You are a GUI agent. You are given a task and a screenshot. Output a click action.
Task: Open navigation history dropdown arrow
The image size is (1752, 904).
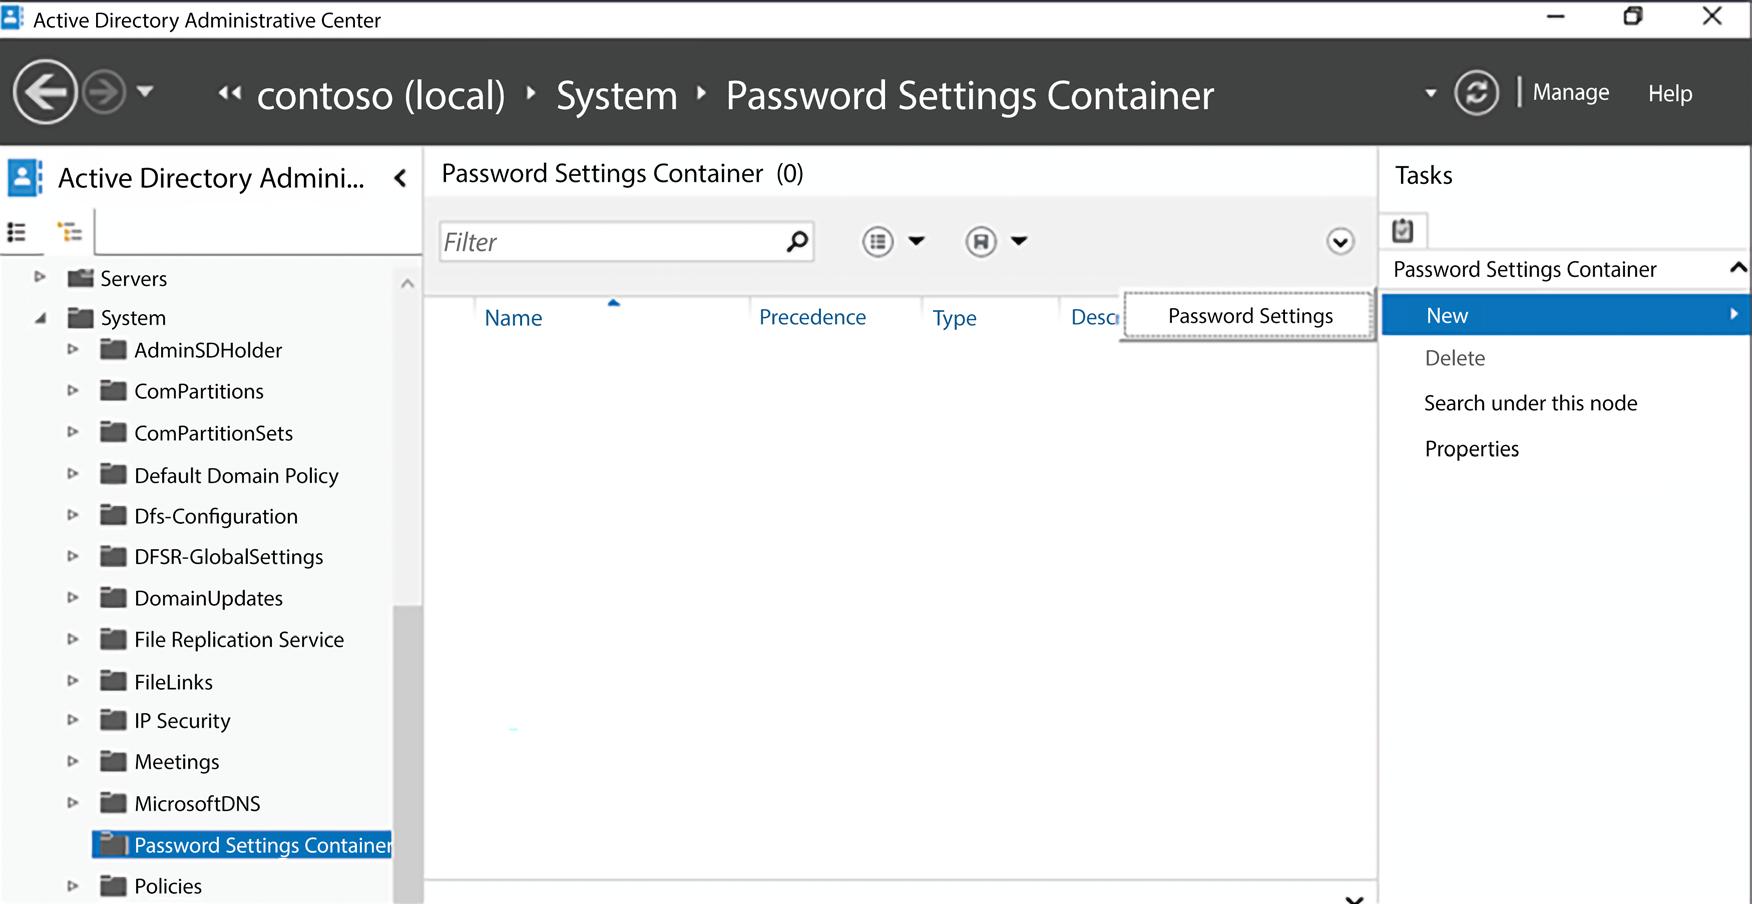(x=145, y=91)
